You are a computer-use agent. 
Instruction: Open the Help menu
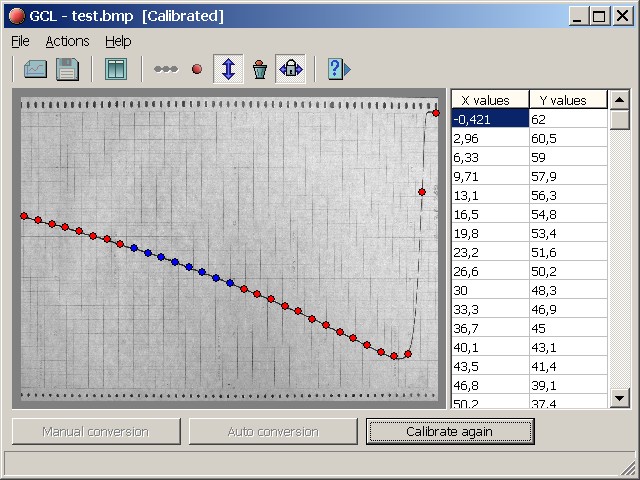(x=118, y=41)
